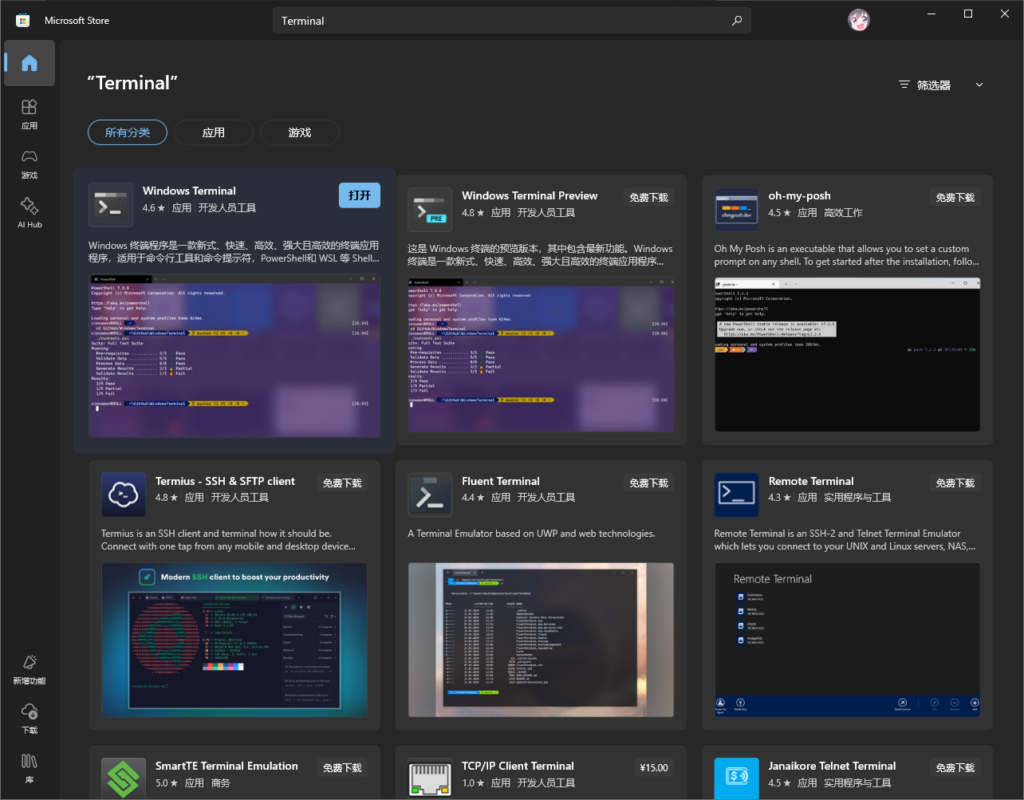
Task: Click the oh-my-posh description text
Action: (846, 255)
